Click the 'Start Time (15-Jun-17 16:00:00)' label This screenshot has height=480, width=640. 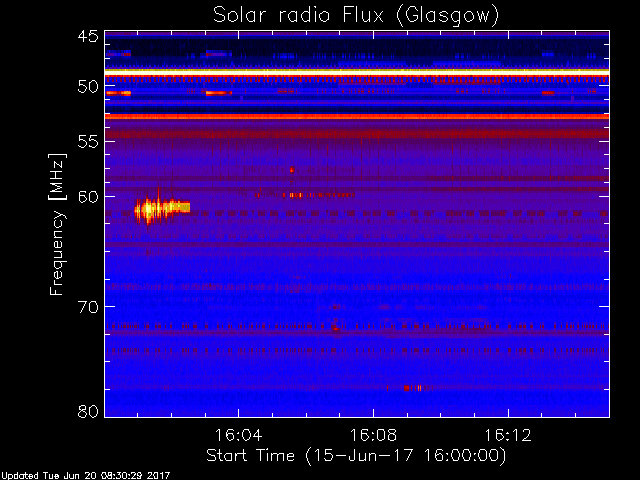356,456
